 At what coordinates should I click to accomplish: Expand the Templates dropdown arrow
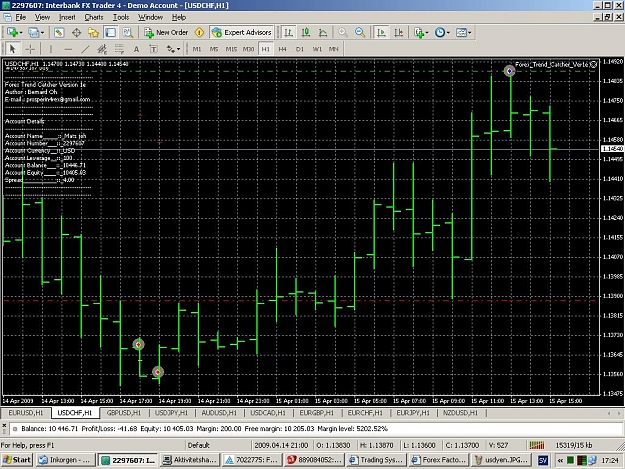pos(470,33)
